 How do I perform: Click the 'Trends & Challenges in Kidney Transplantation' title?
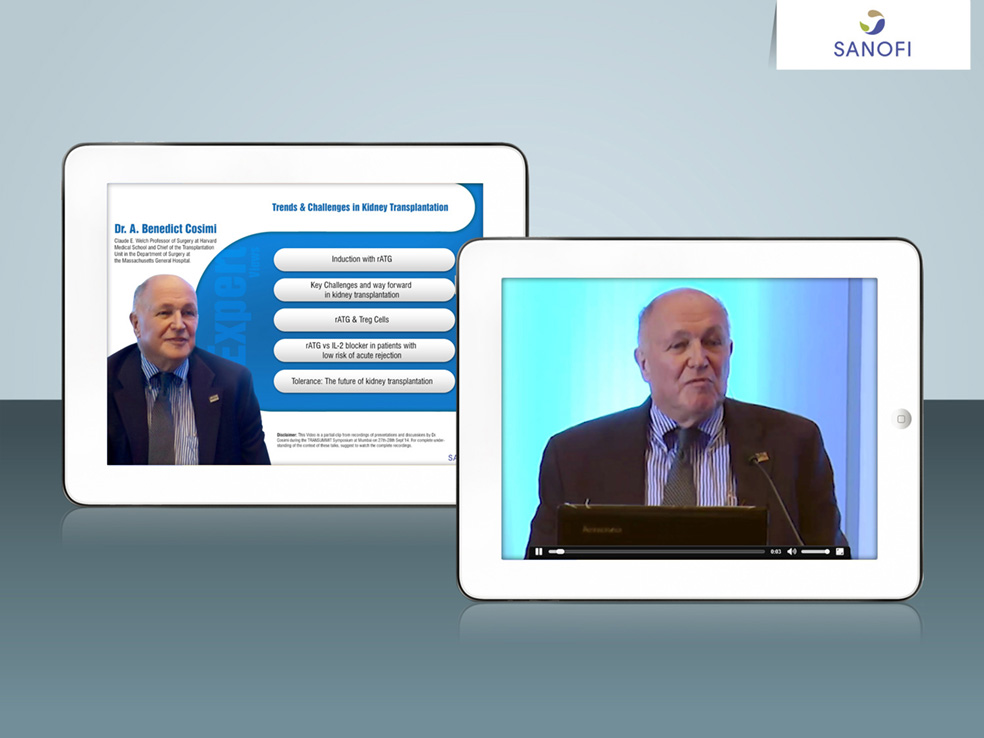pyautogui.click(x=360, y=207)
